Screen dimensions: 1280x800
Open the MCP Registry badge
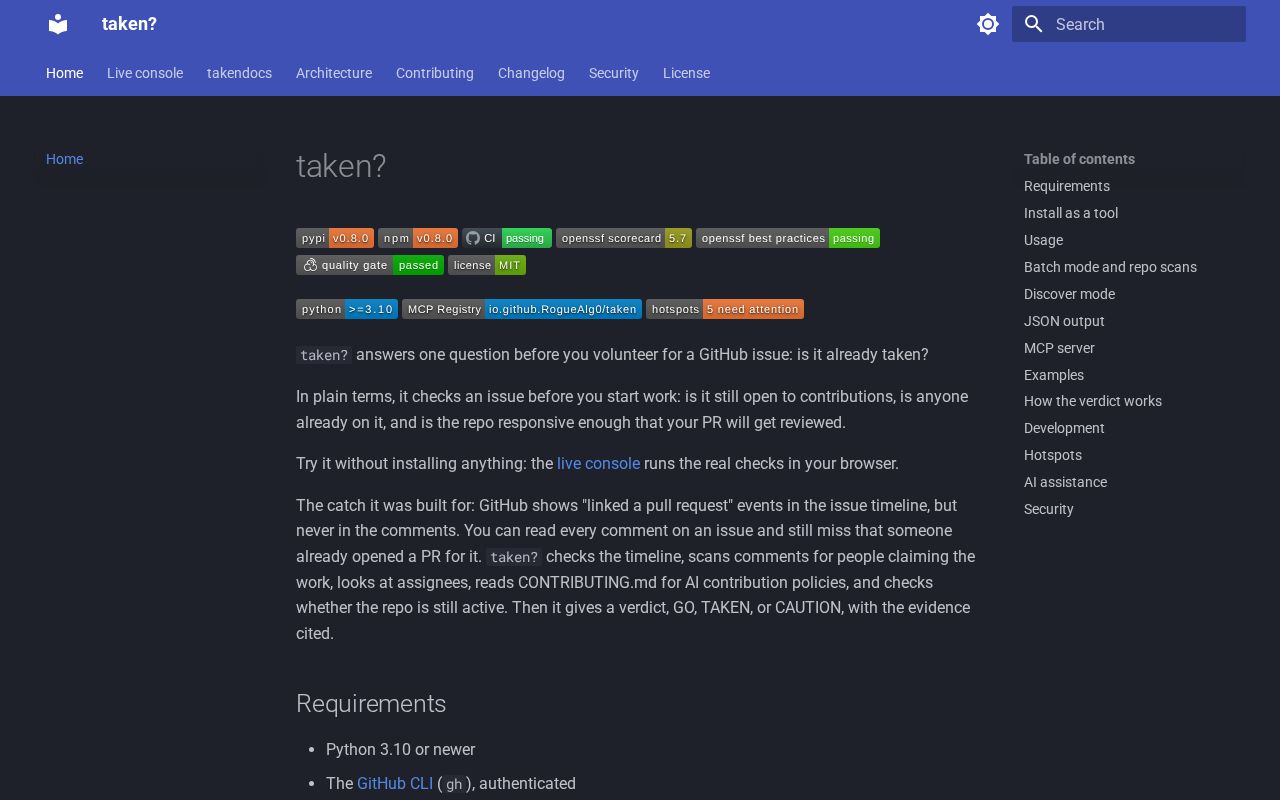[x=522, y=309]
